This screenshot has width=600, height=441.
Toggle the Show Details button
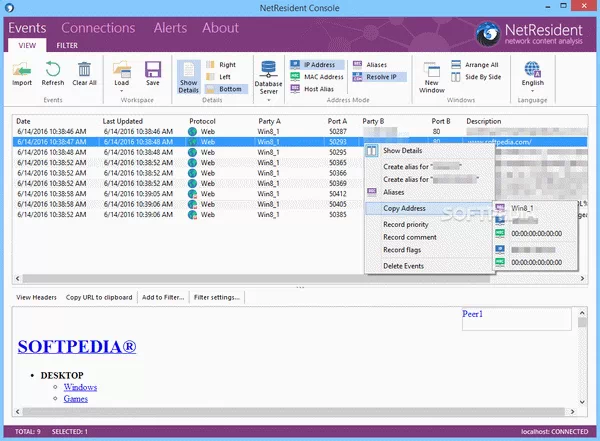coord(187,76)
